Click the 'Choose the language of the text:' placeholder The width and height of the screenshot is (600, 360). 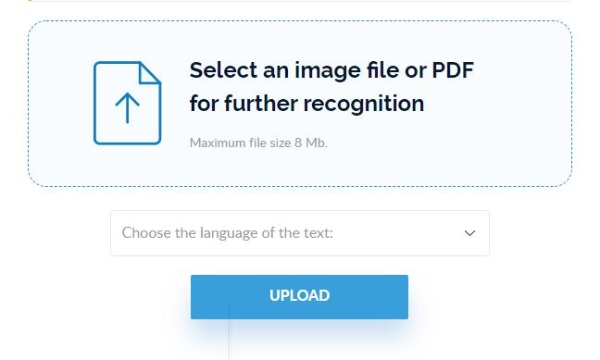[x=227, y=233]
